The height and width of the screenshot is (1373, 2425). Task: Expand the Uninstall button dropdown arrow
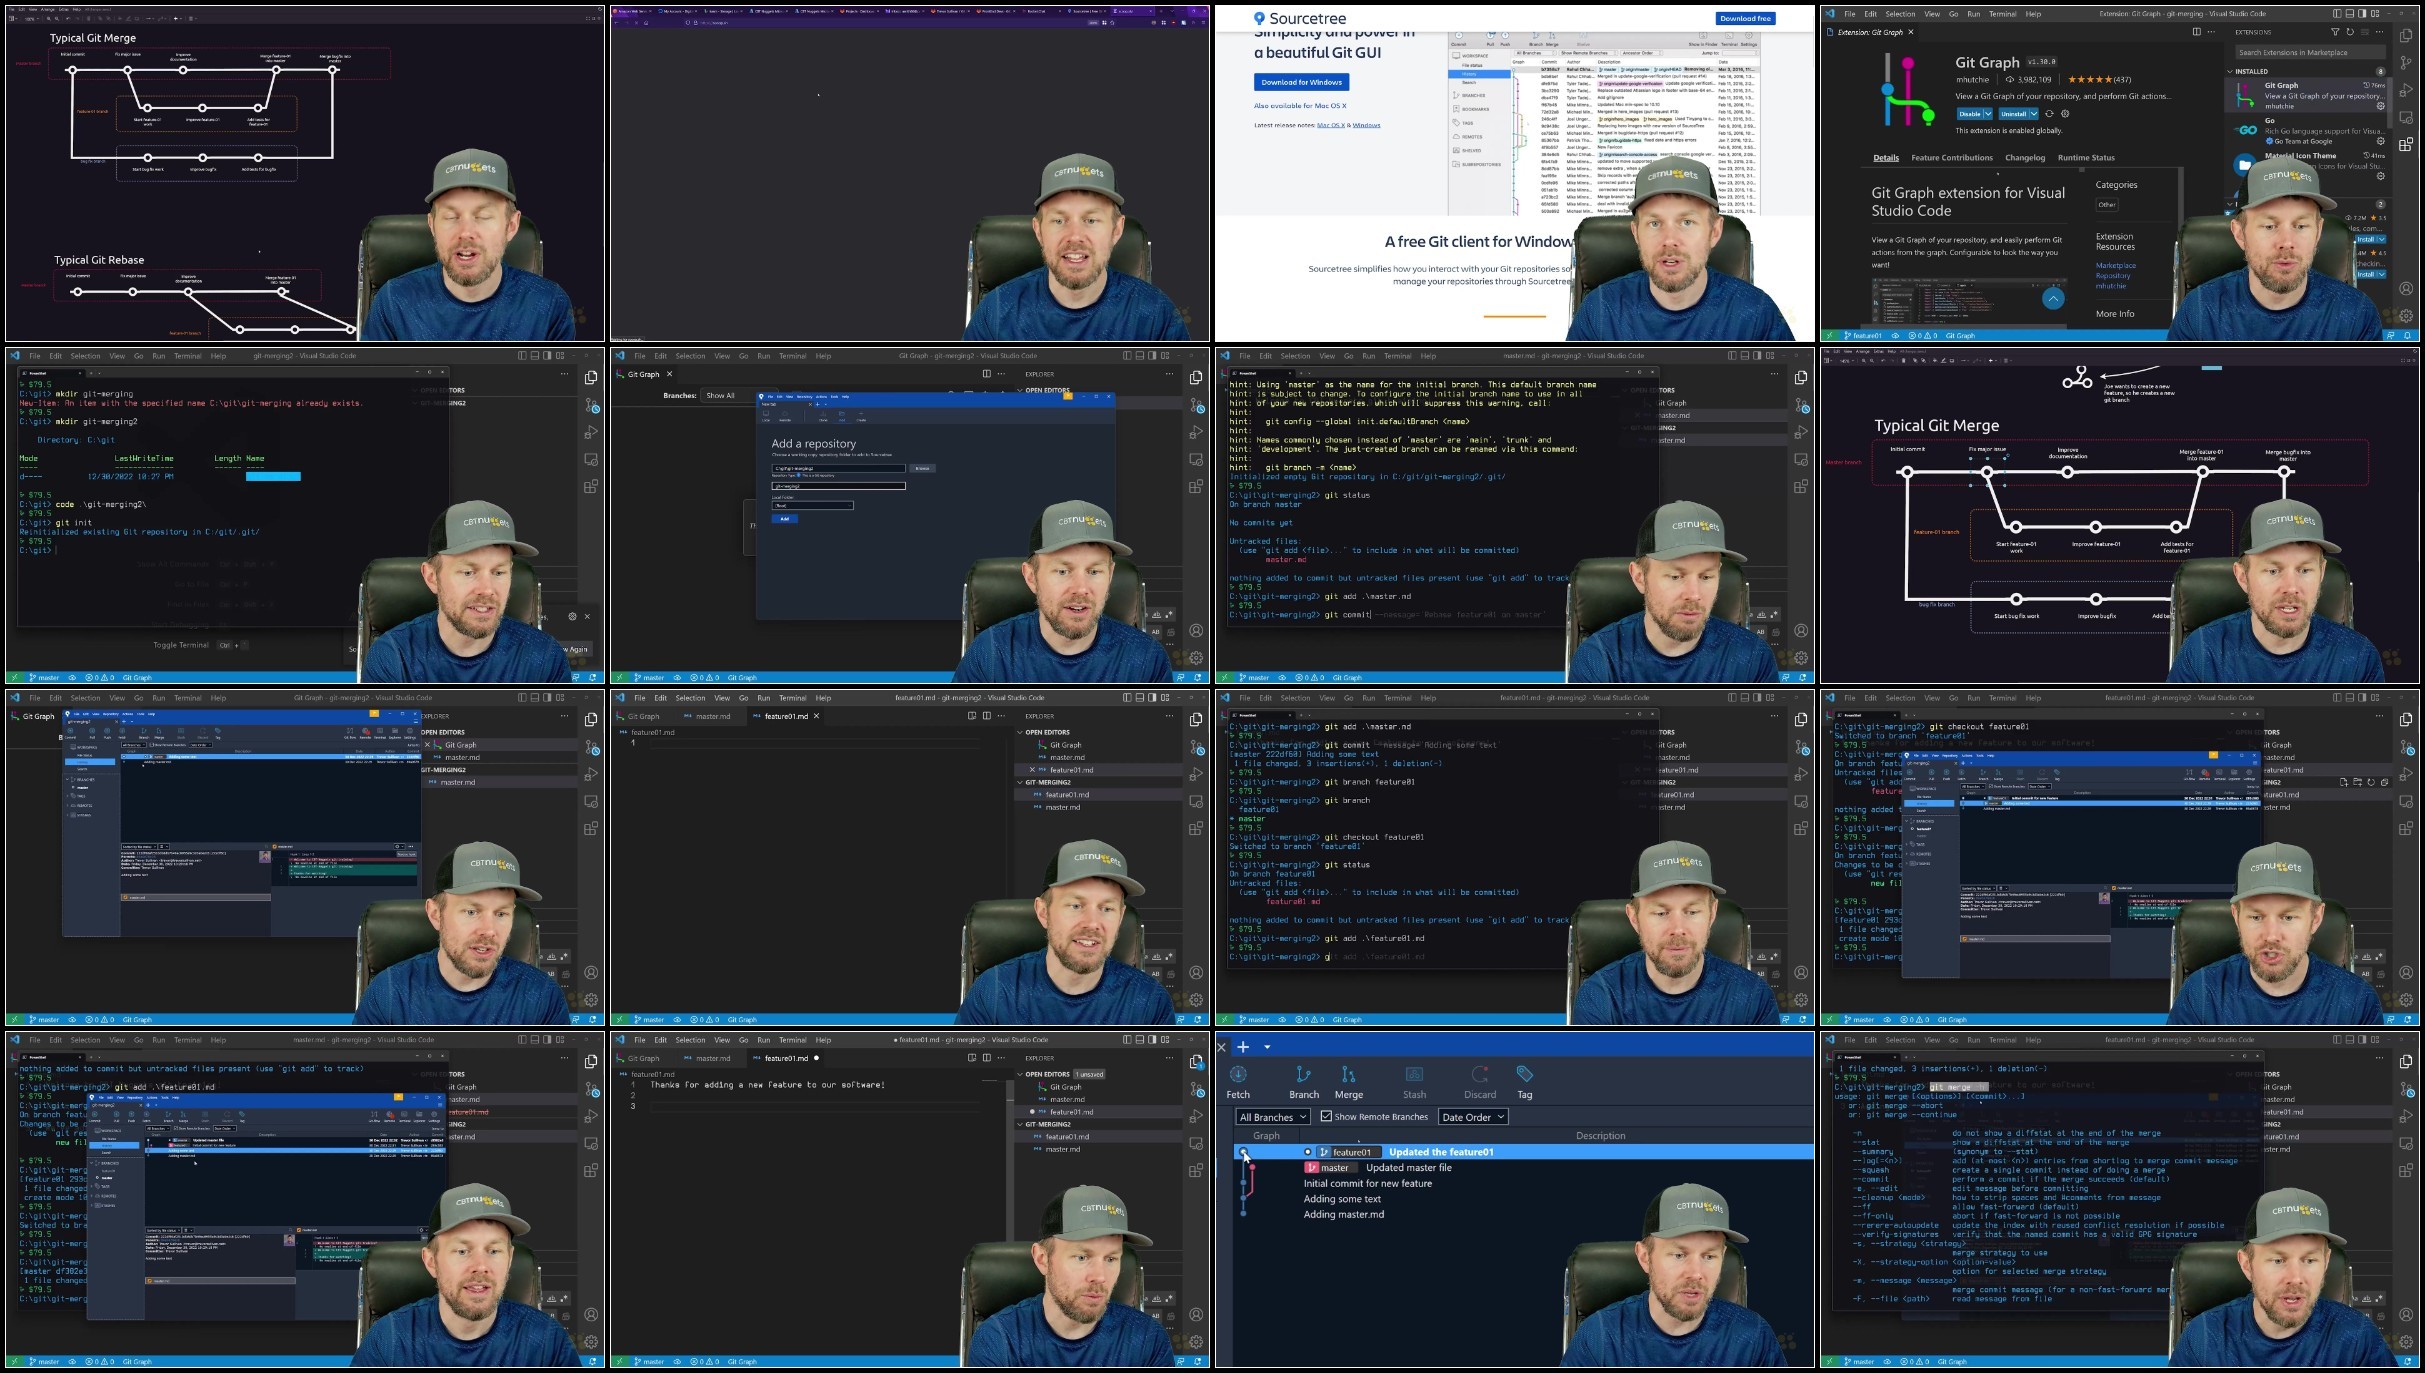point(2034,114)
